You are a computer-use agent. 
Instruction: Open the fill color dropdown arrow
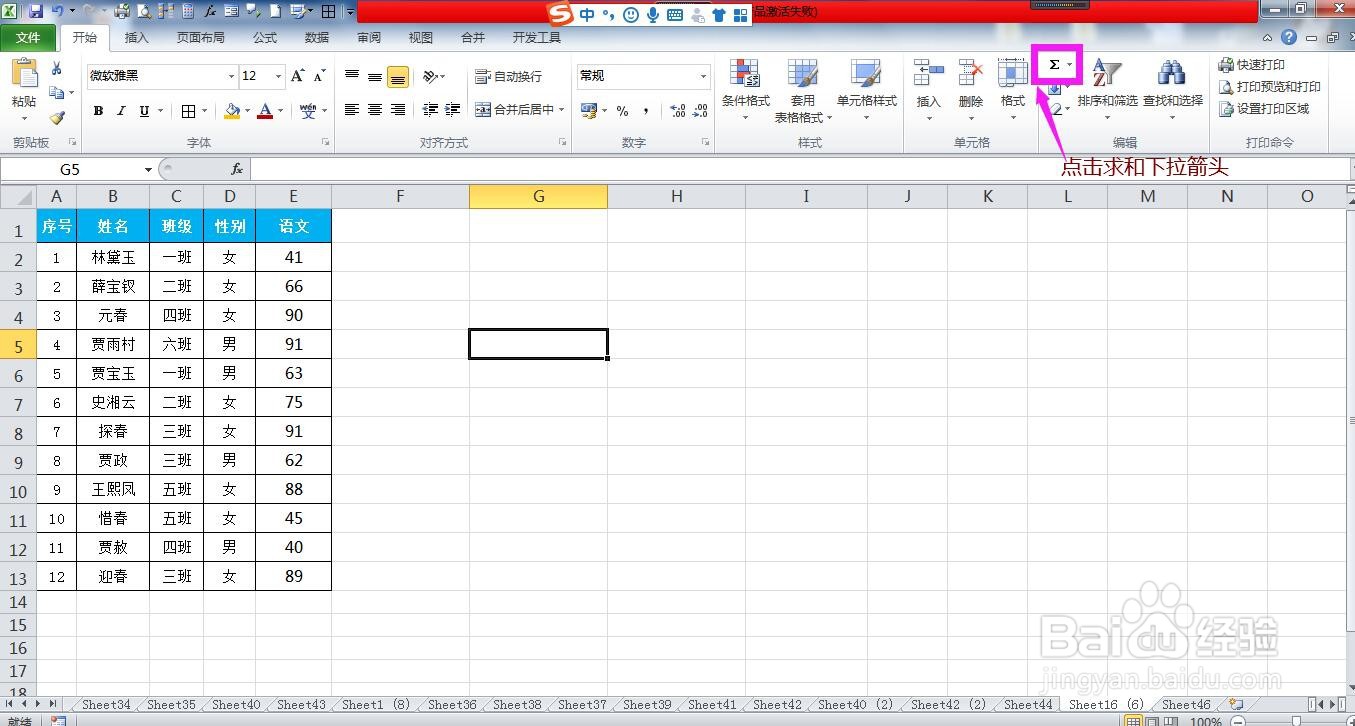pyautogui.click(x=248, y=111)
